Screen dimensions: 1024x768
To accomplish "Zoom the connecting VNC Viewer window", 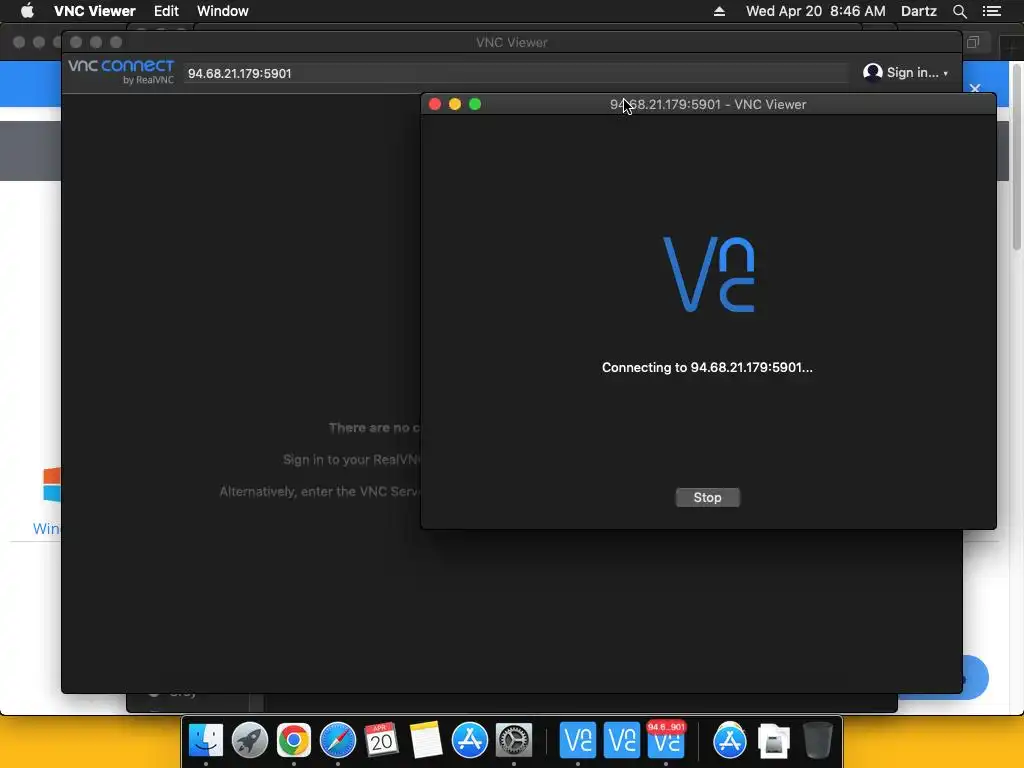I will coord(475,104).
